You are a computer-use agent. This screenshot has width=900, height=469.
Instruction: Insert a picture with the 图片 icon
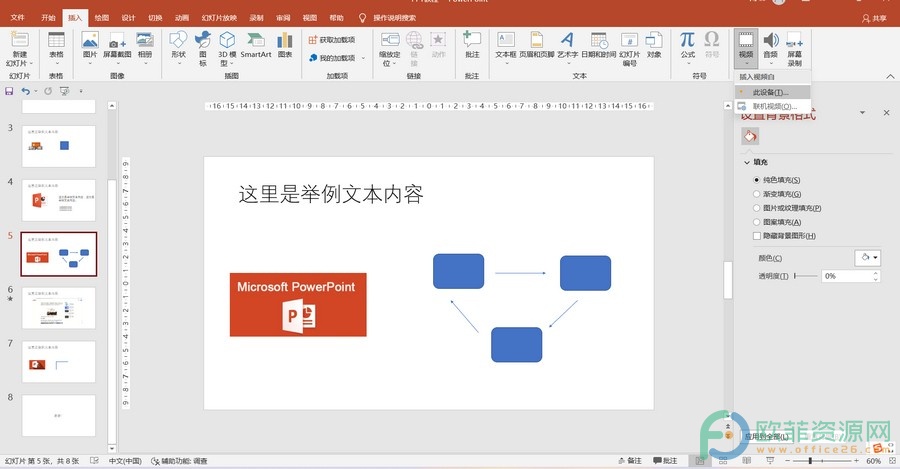tap(90, 40)
